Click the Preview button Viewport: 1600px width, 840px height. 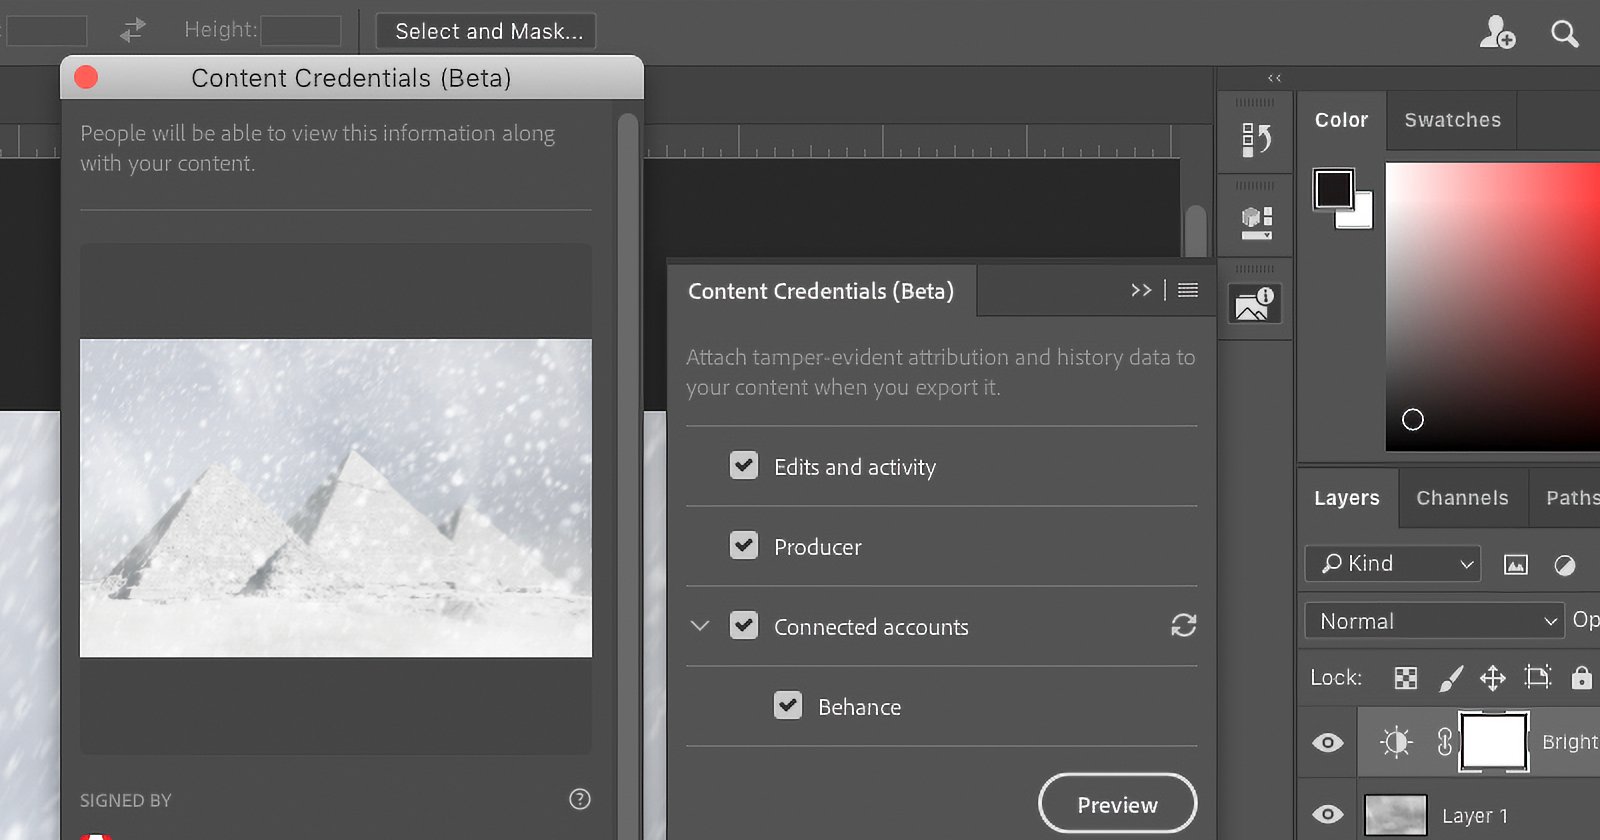pyautogui.click(x=1117, y=804)
